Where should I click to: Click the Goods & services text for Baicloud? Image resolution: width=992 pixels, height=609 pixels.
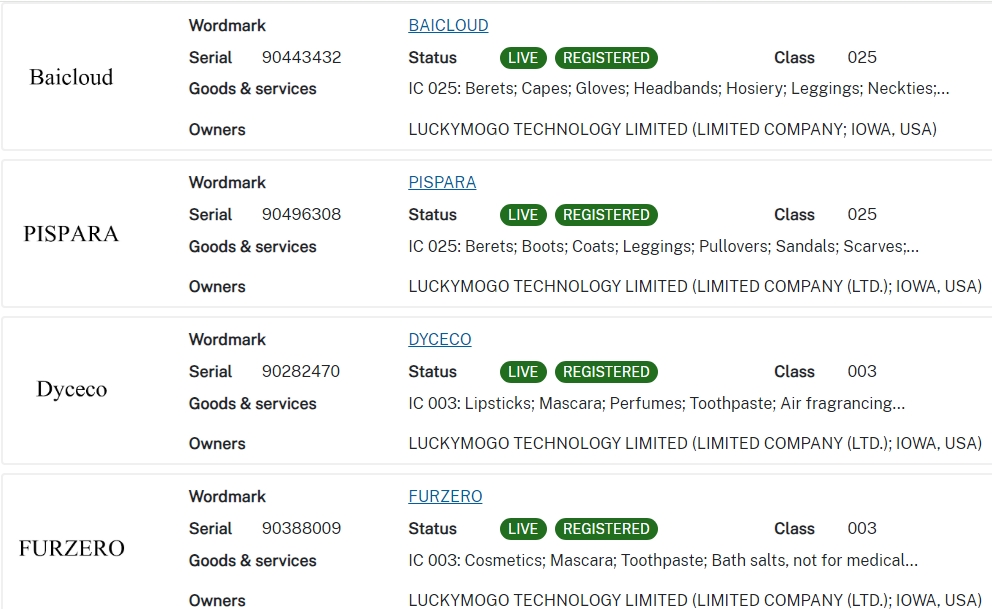coord(252,89)
